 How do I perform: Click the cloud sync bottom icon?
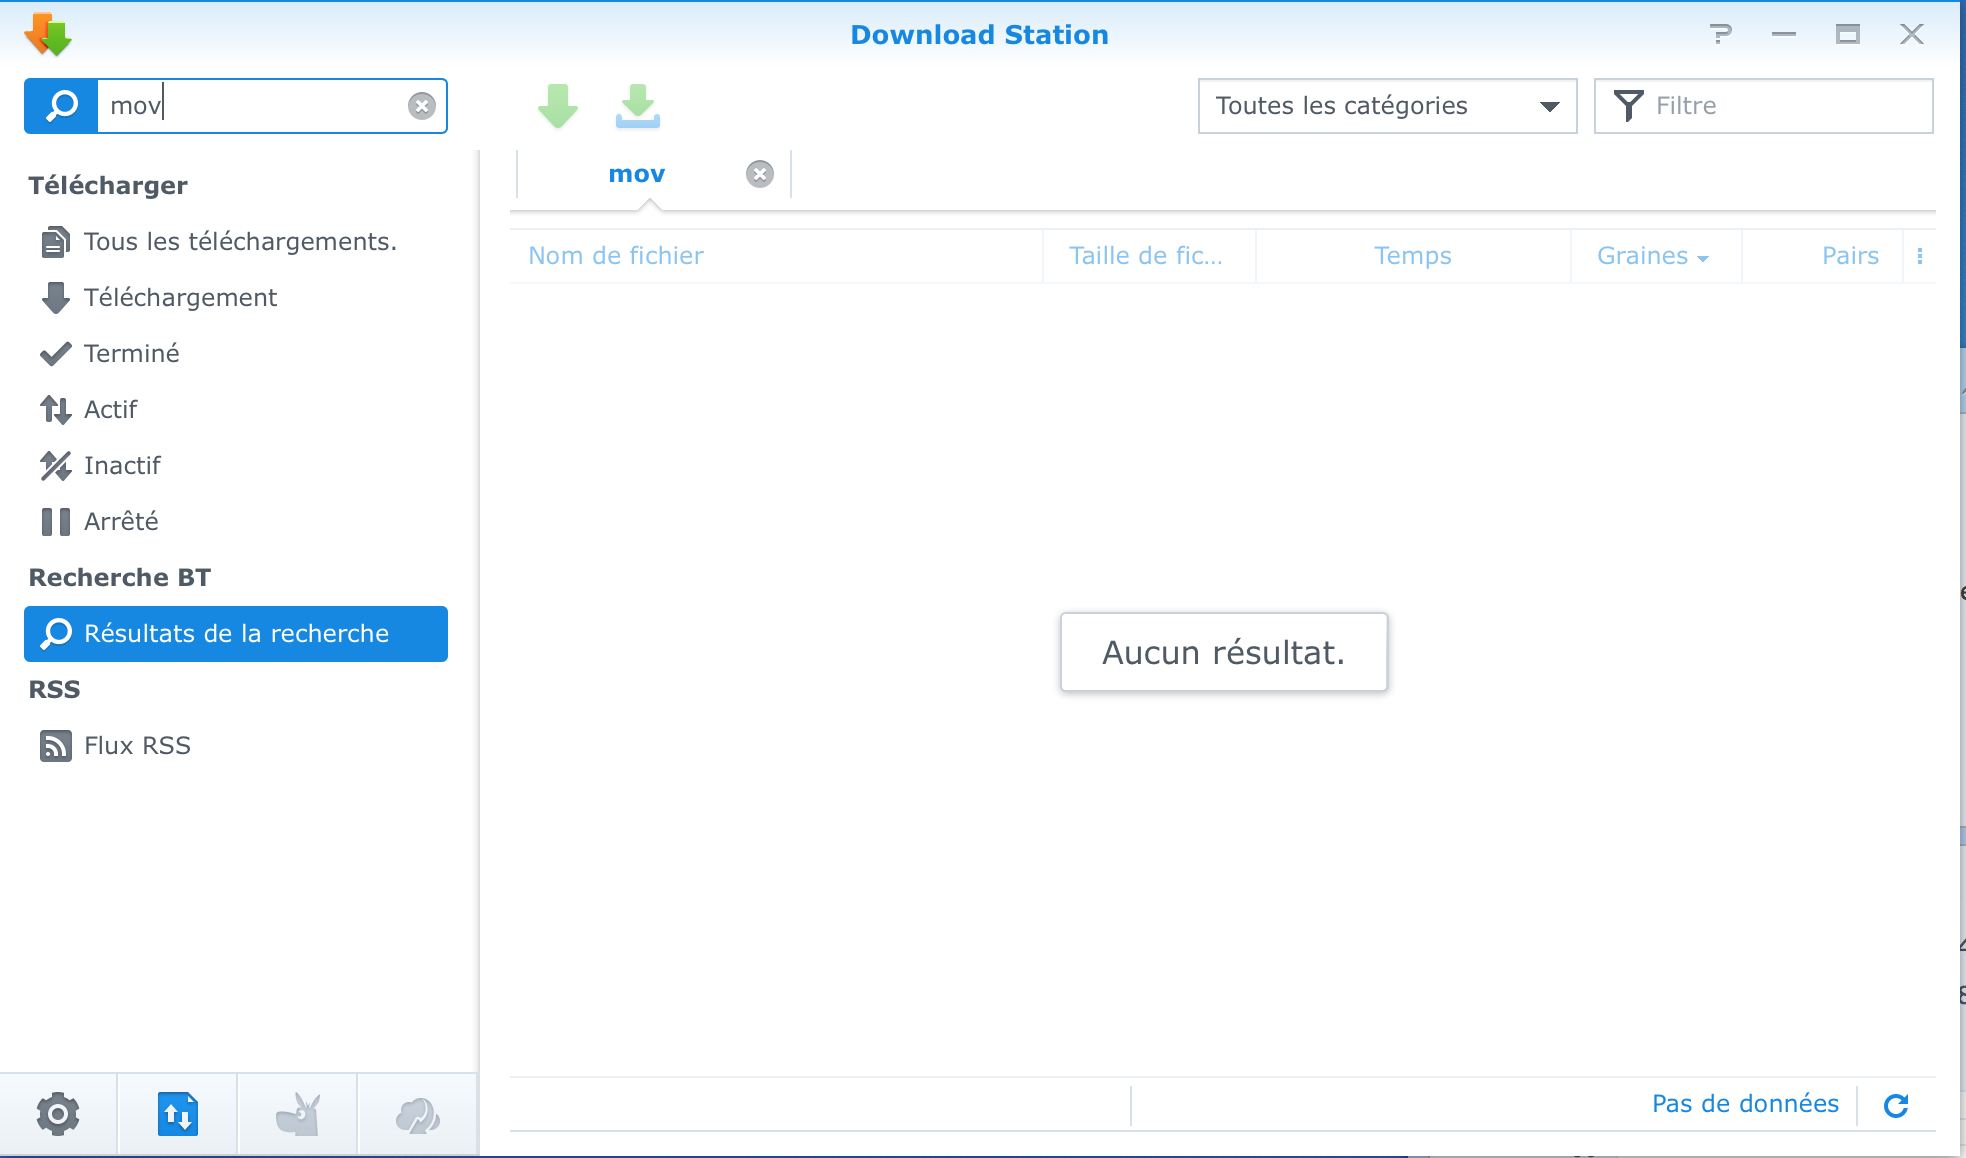coord(418,1115)
